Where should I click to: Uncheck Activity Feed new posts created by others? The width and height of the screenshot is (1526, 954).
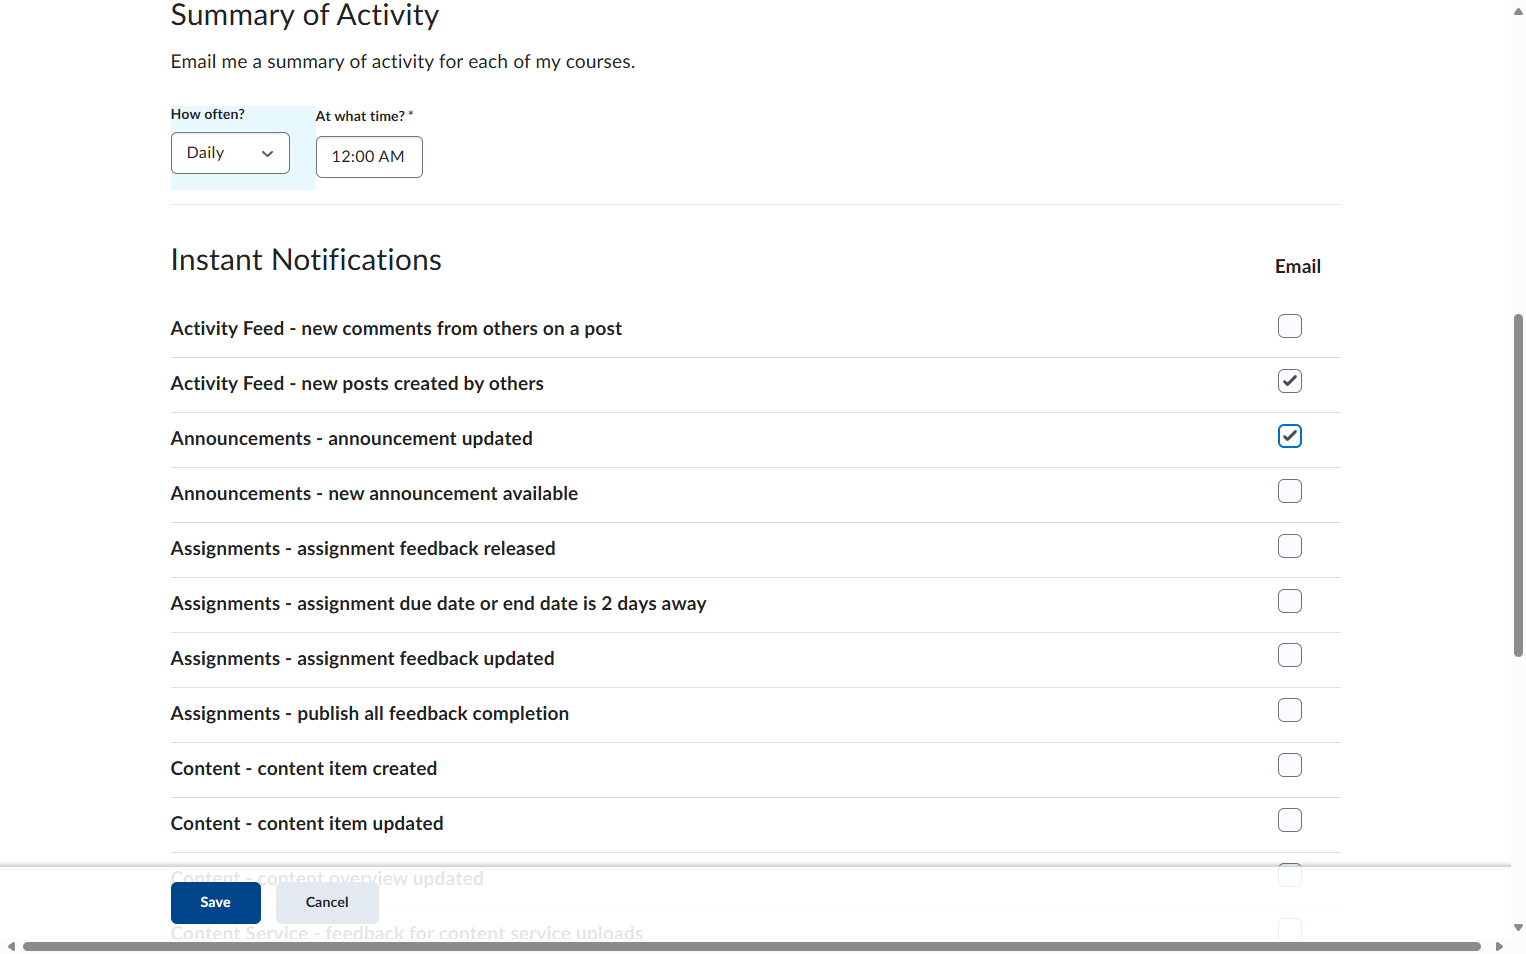(x=1290, y=381)
